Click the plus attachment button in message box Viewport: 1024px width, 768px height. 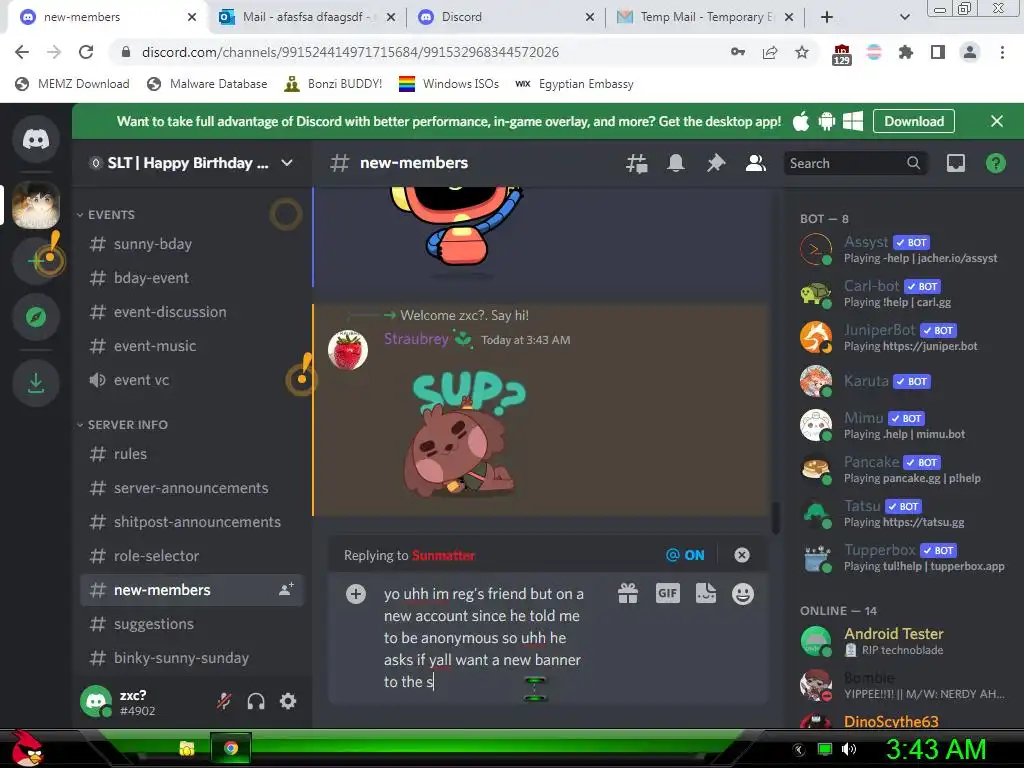[356, 594]
